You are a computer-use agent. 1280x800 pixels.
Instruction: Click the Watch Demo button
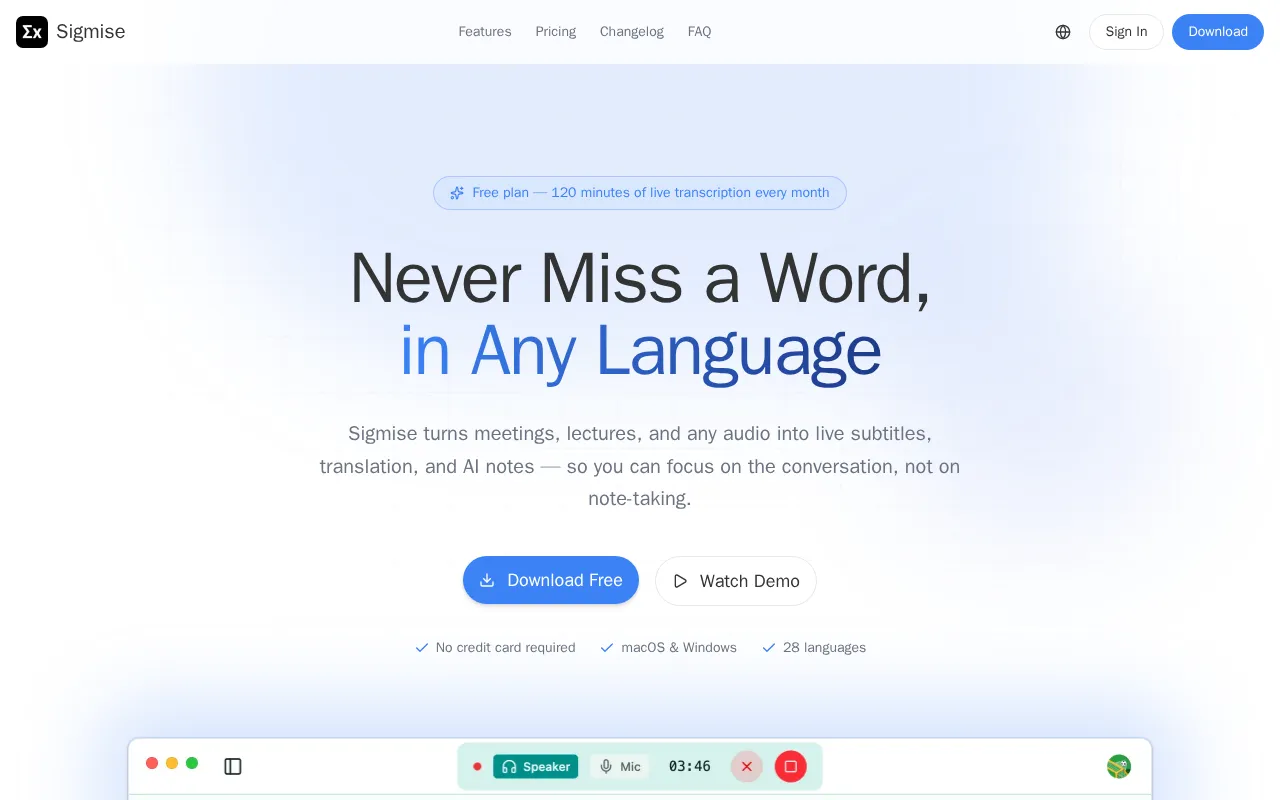click(x=736, y=581)
